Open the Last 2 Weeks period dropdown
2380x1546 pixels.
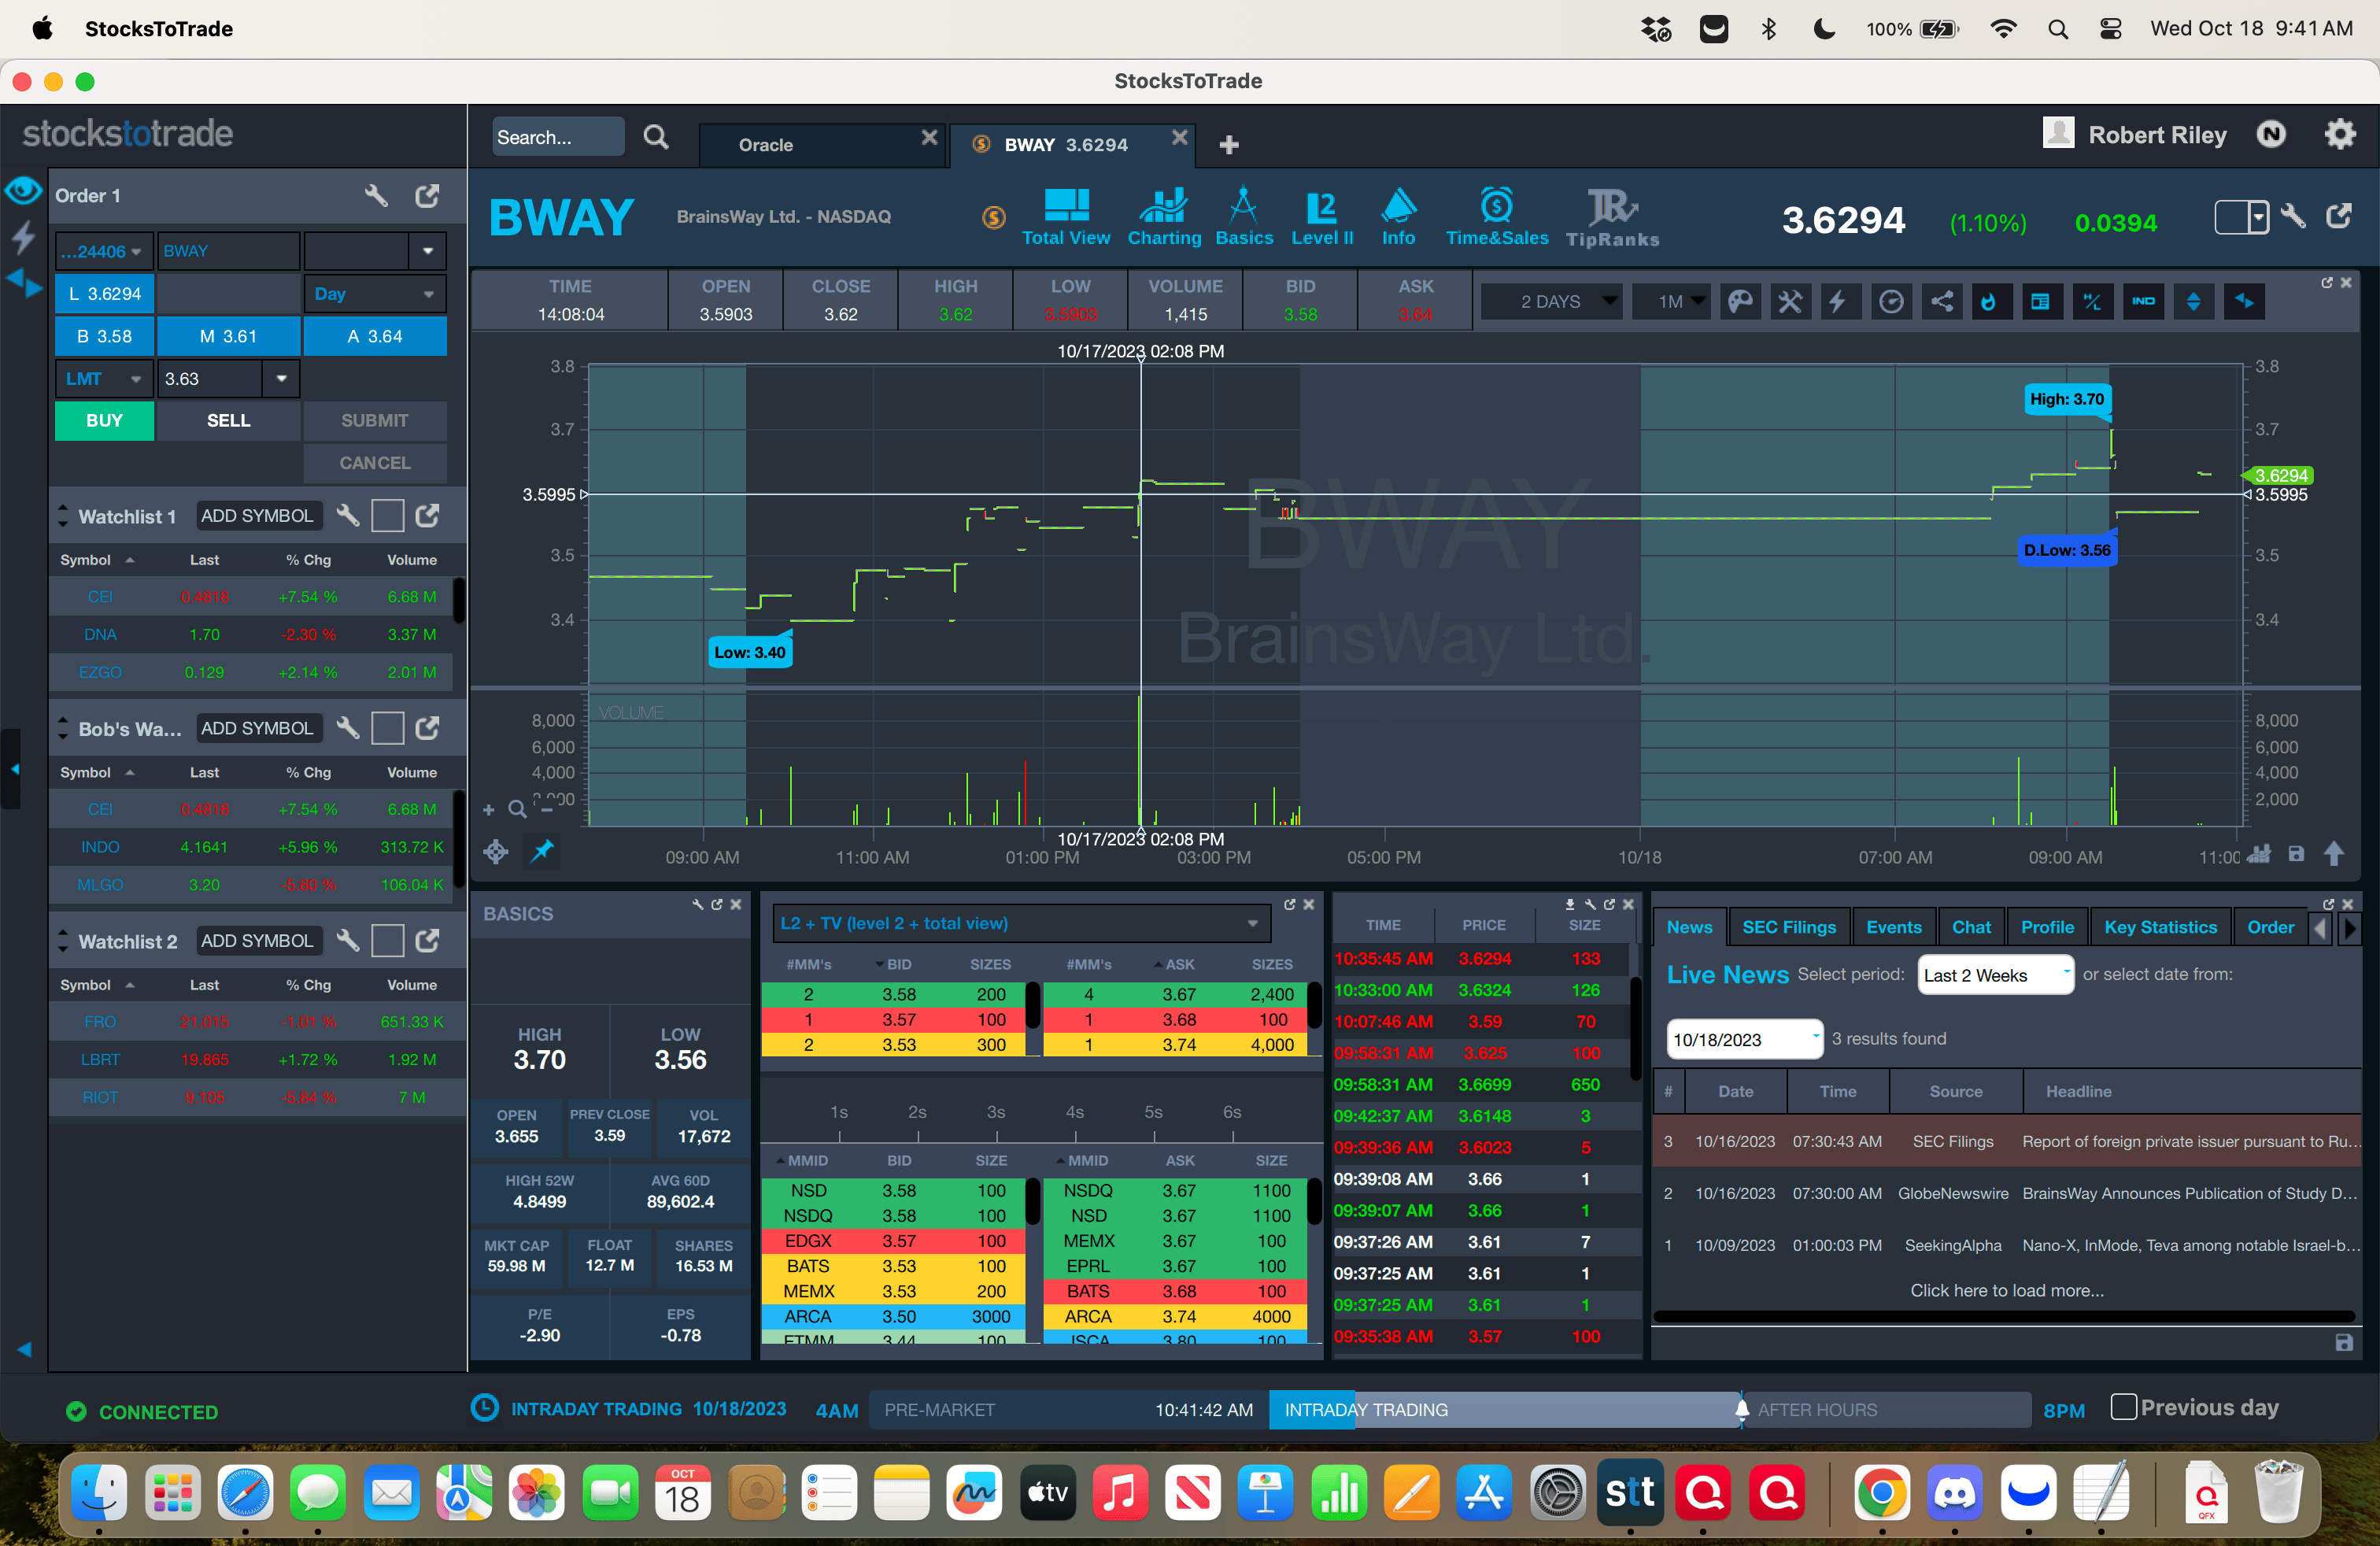point(1994,975)
